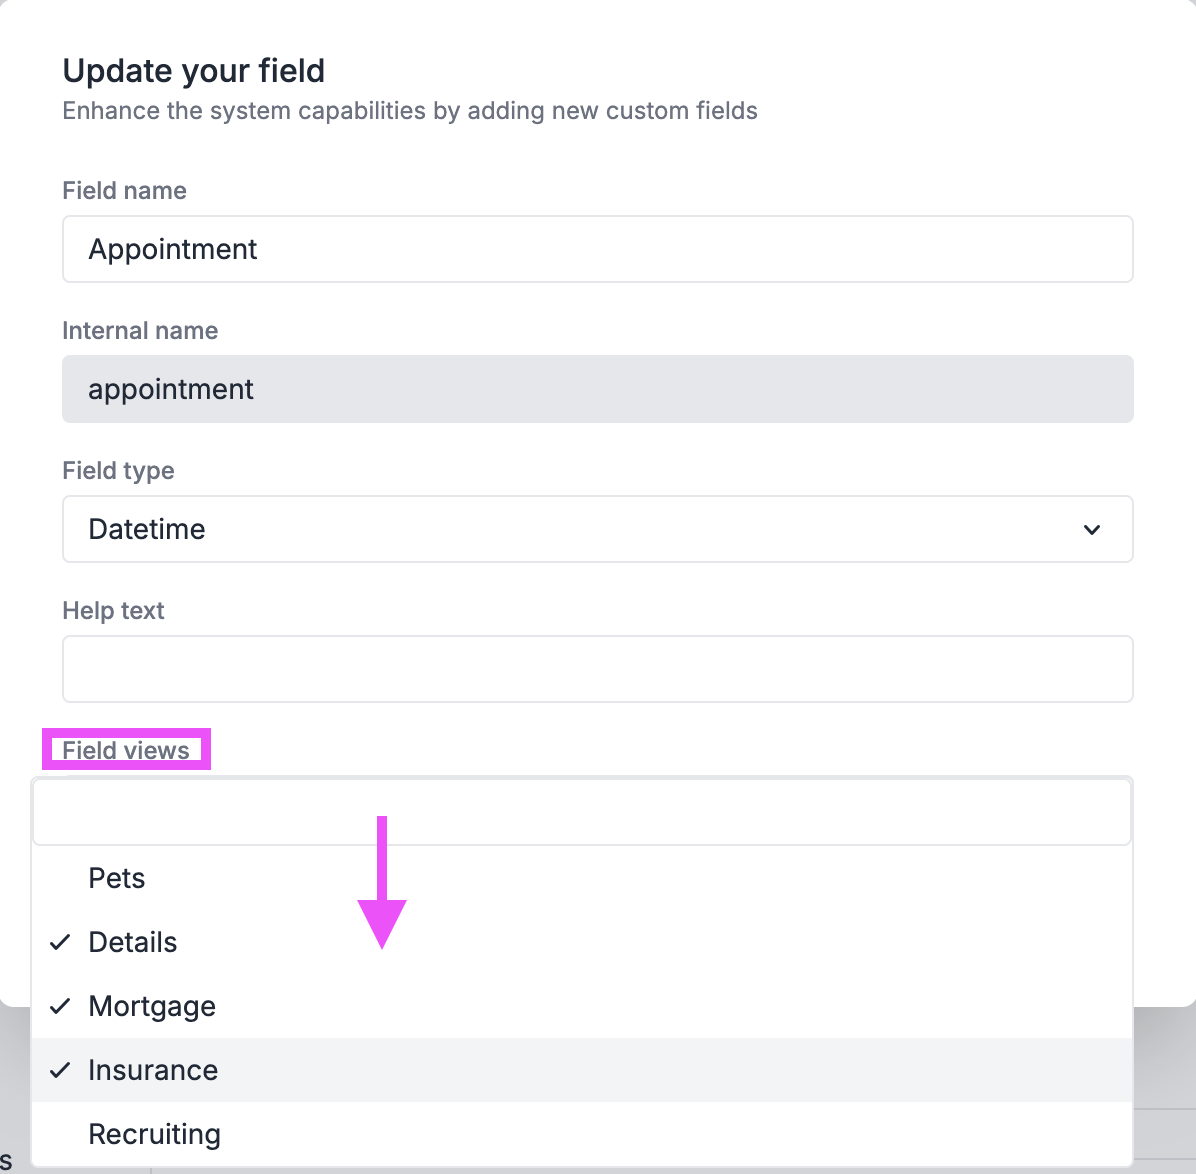Click the highlighted Field views label
This screenshot has height=1174, width=1196.
[125, 749]
